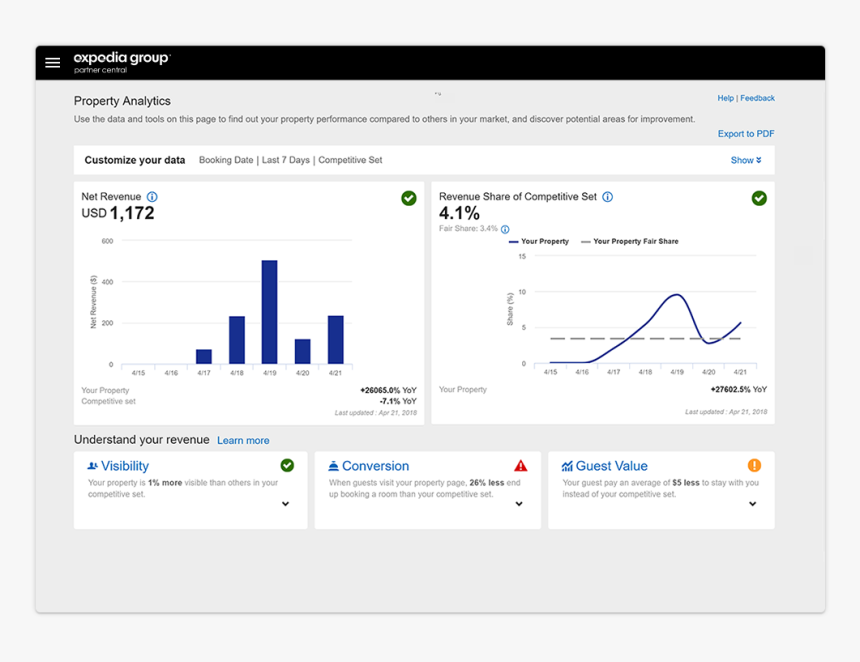Click the 4/20 bar in Net Revenue chart
Screen dimensions: 860x662
point(303,352)
